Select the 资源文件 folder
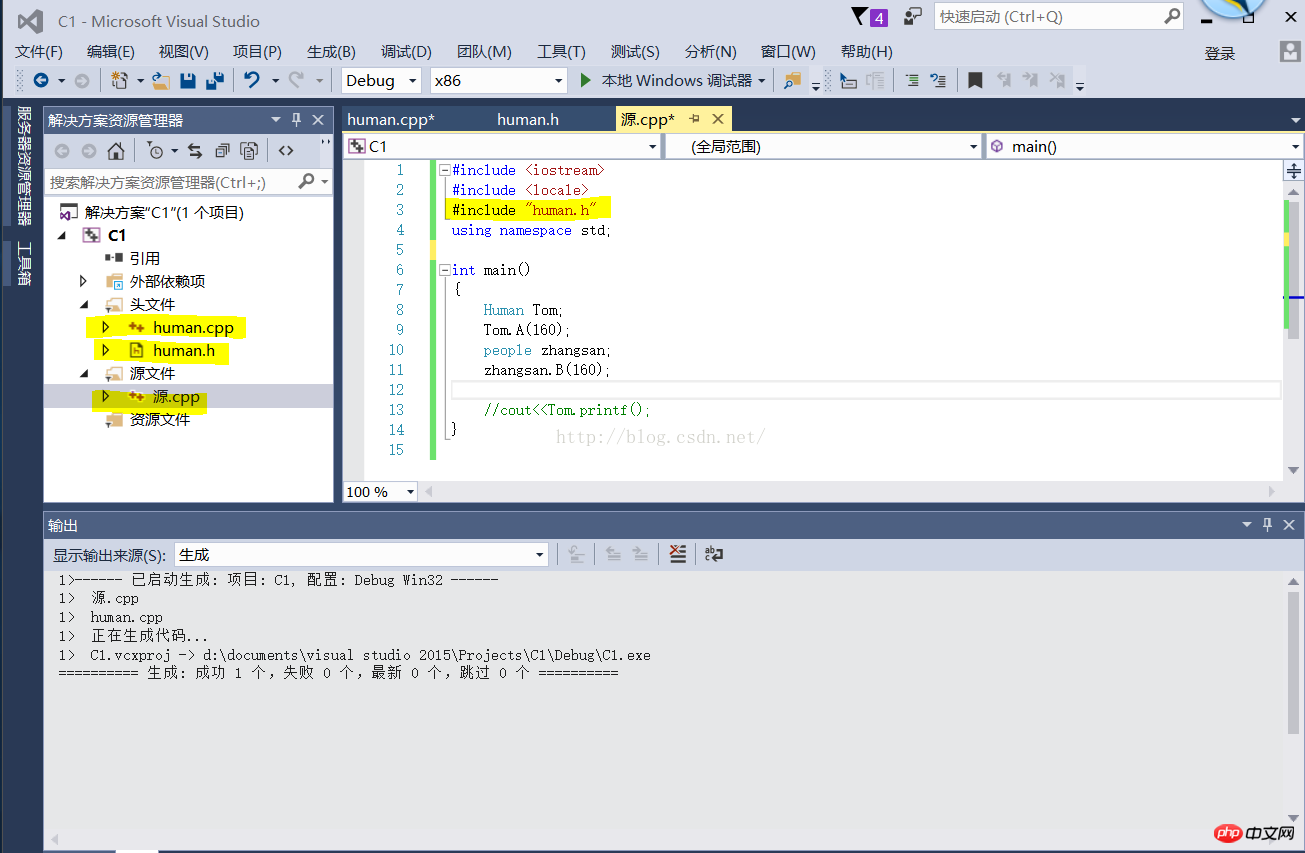The image size is (1305, 853). point(160,419)
